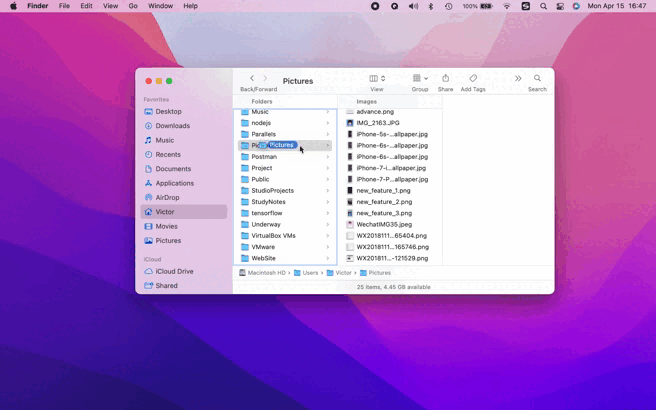Viewport: 656px width, 410px height.
Task: Open the Apple menu
Action: 13,6
